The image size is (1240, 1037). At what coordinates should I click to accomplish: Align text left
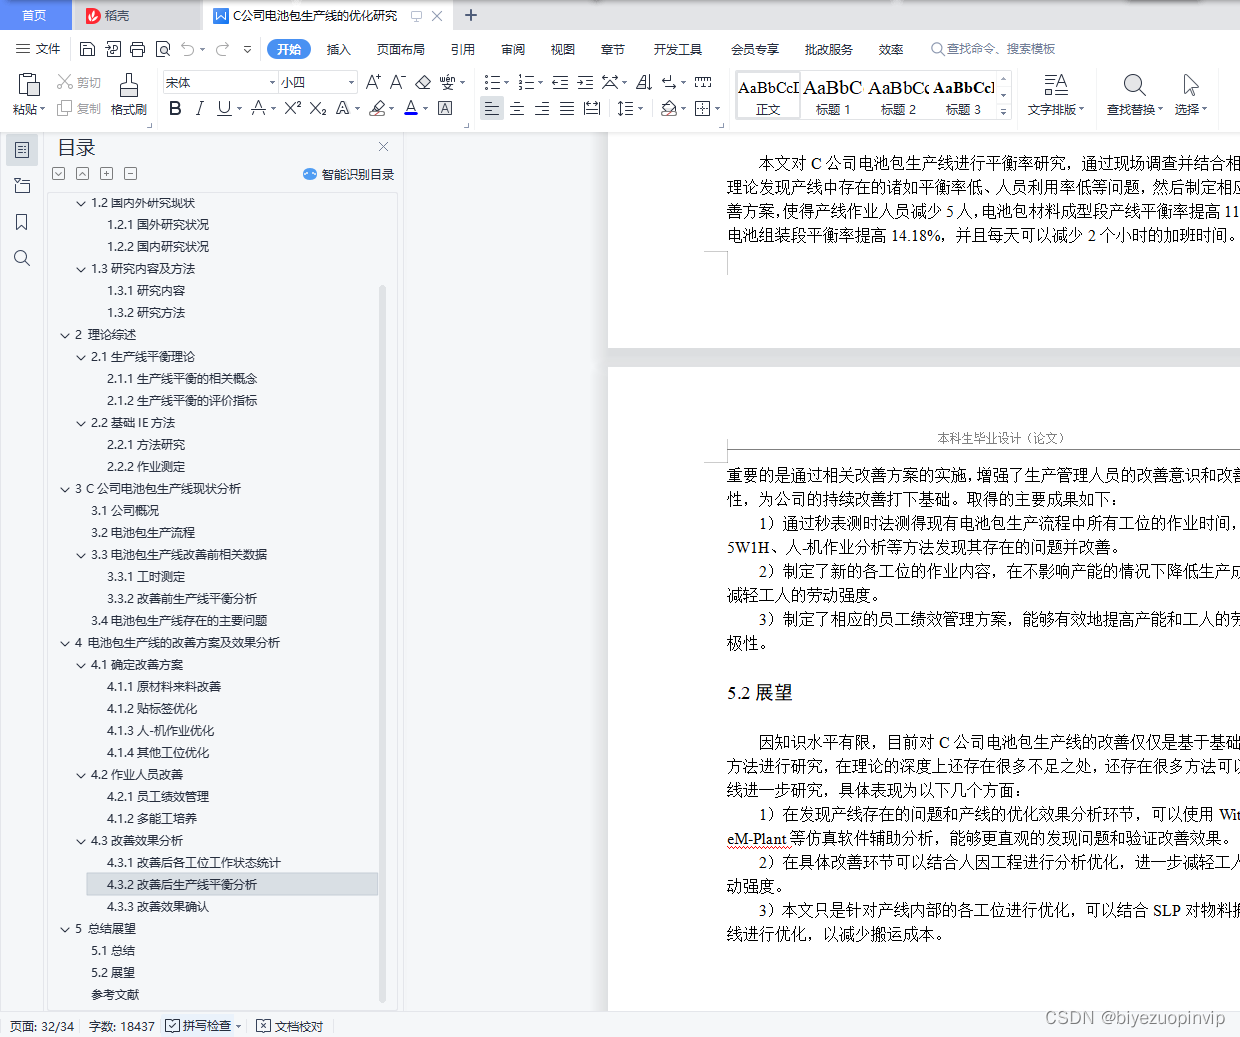[492, 108]
